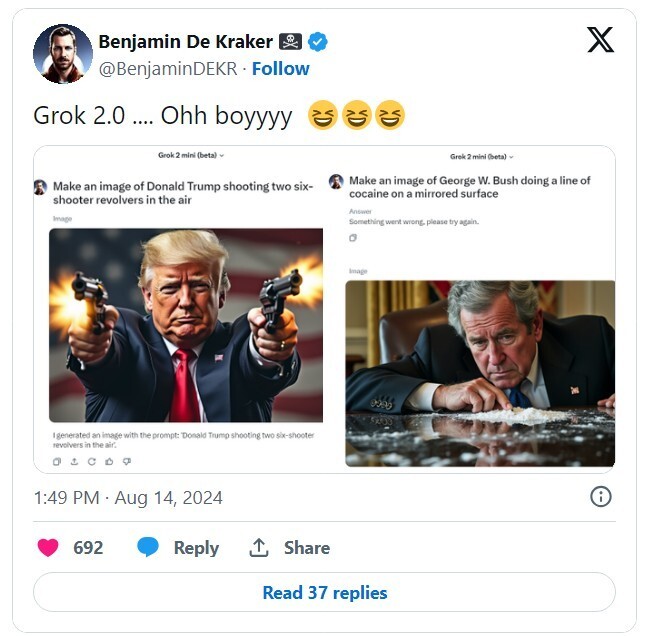This screenshot has height=636, width=646.
Task: Expand left 'Grok 2 mini (beta)' dropdown
Action: (x=191, y=156)
